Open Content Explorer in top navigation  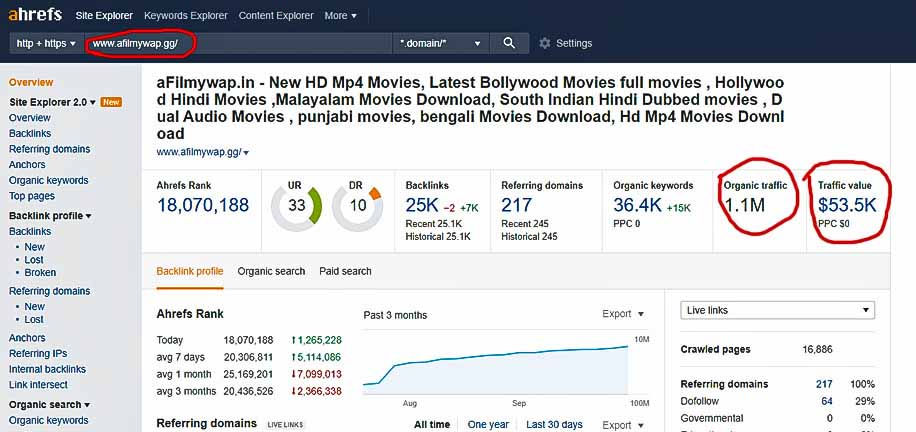pos(276,16)
